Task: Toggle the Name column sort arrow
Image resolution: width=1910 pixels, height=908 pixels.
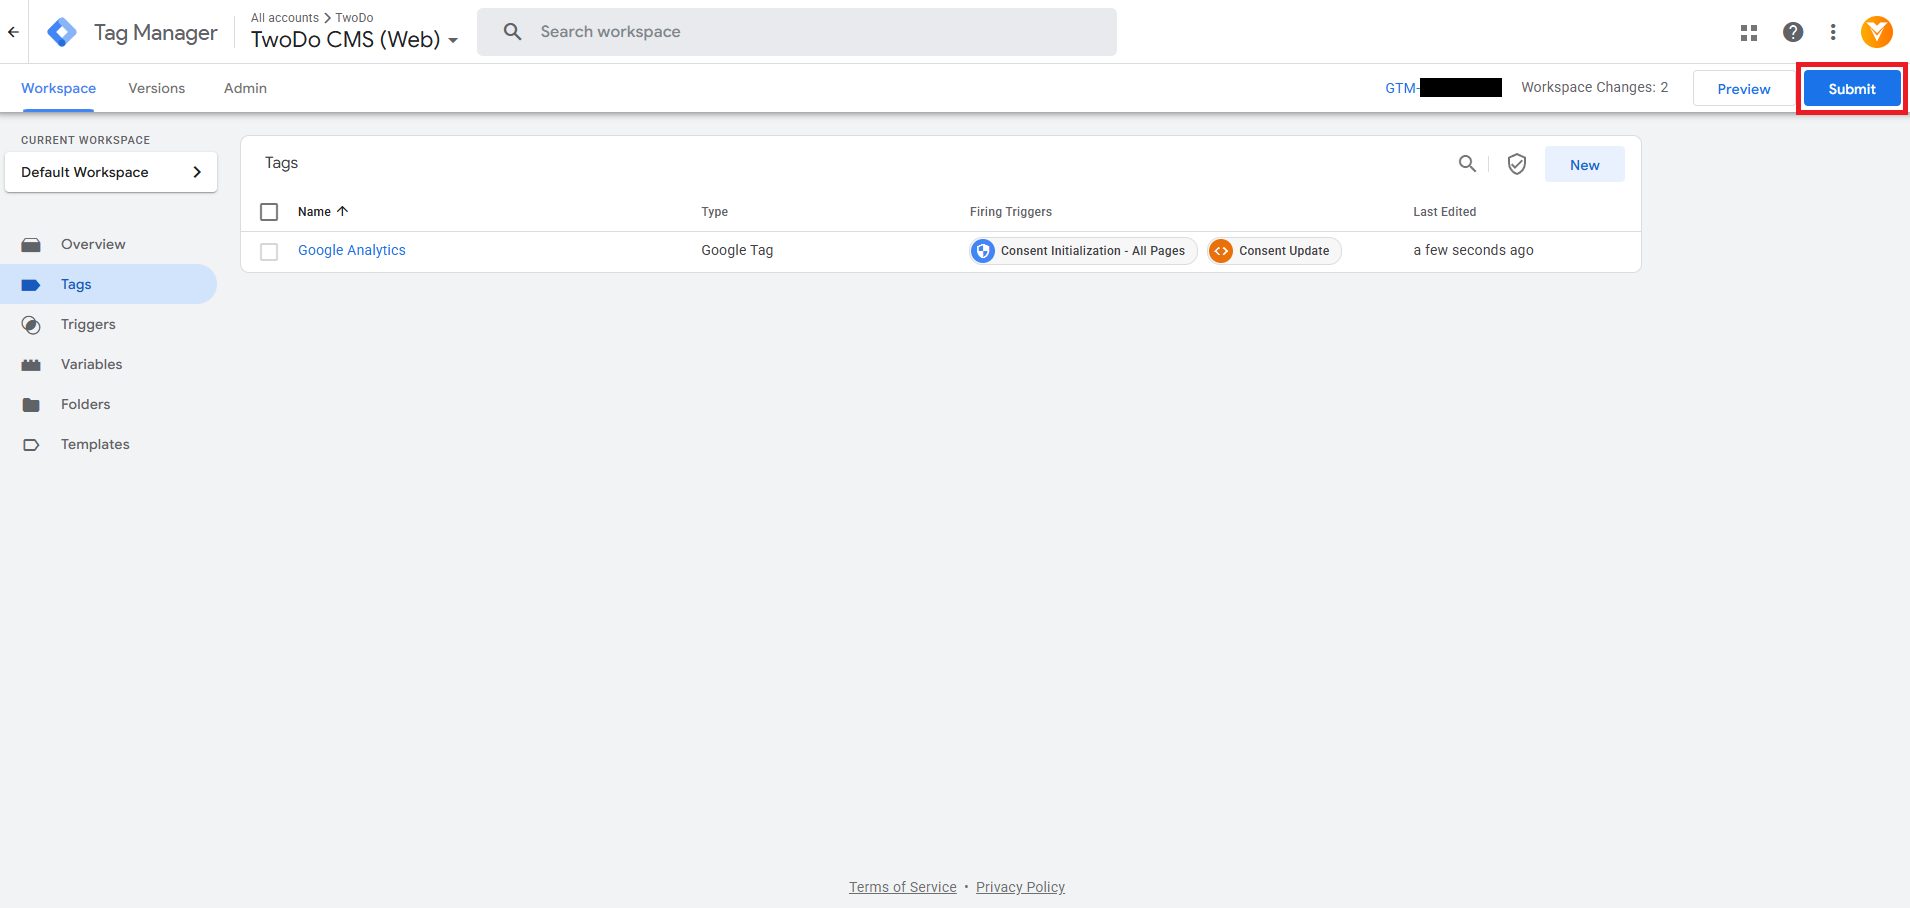Action: pos(341,211)
